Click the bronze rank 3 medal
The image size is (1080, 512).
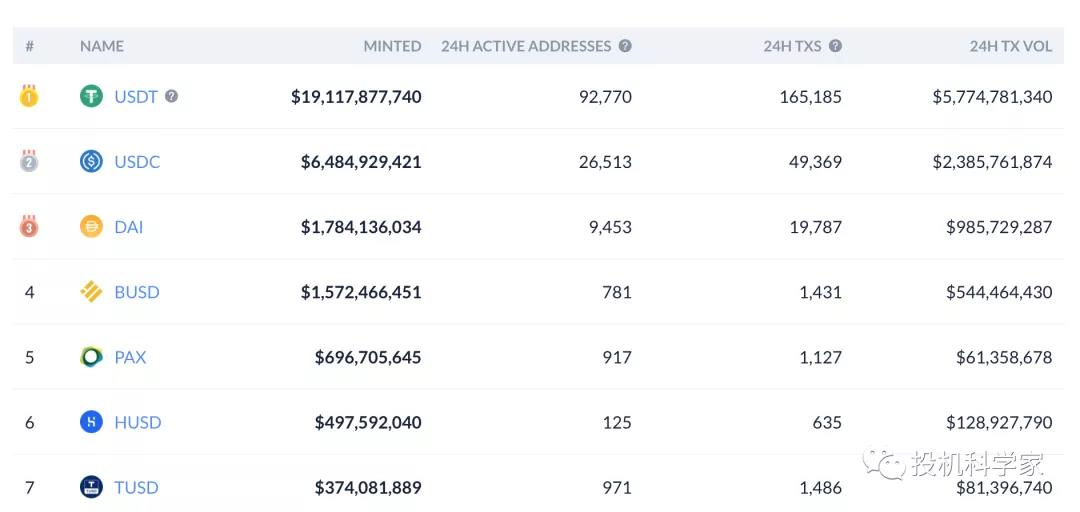(x=29, y=227)
